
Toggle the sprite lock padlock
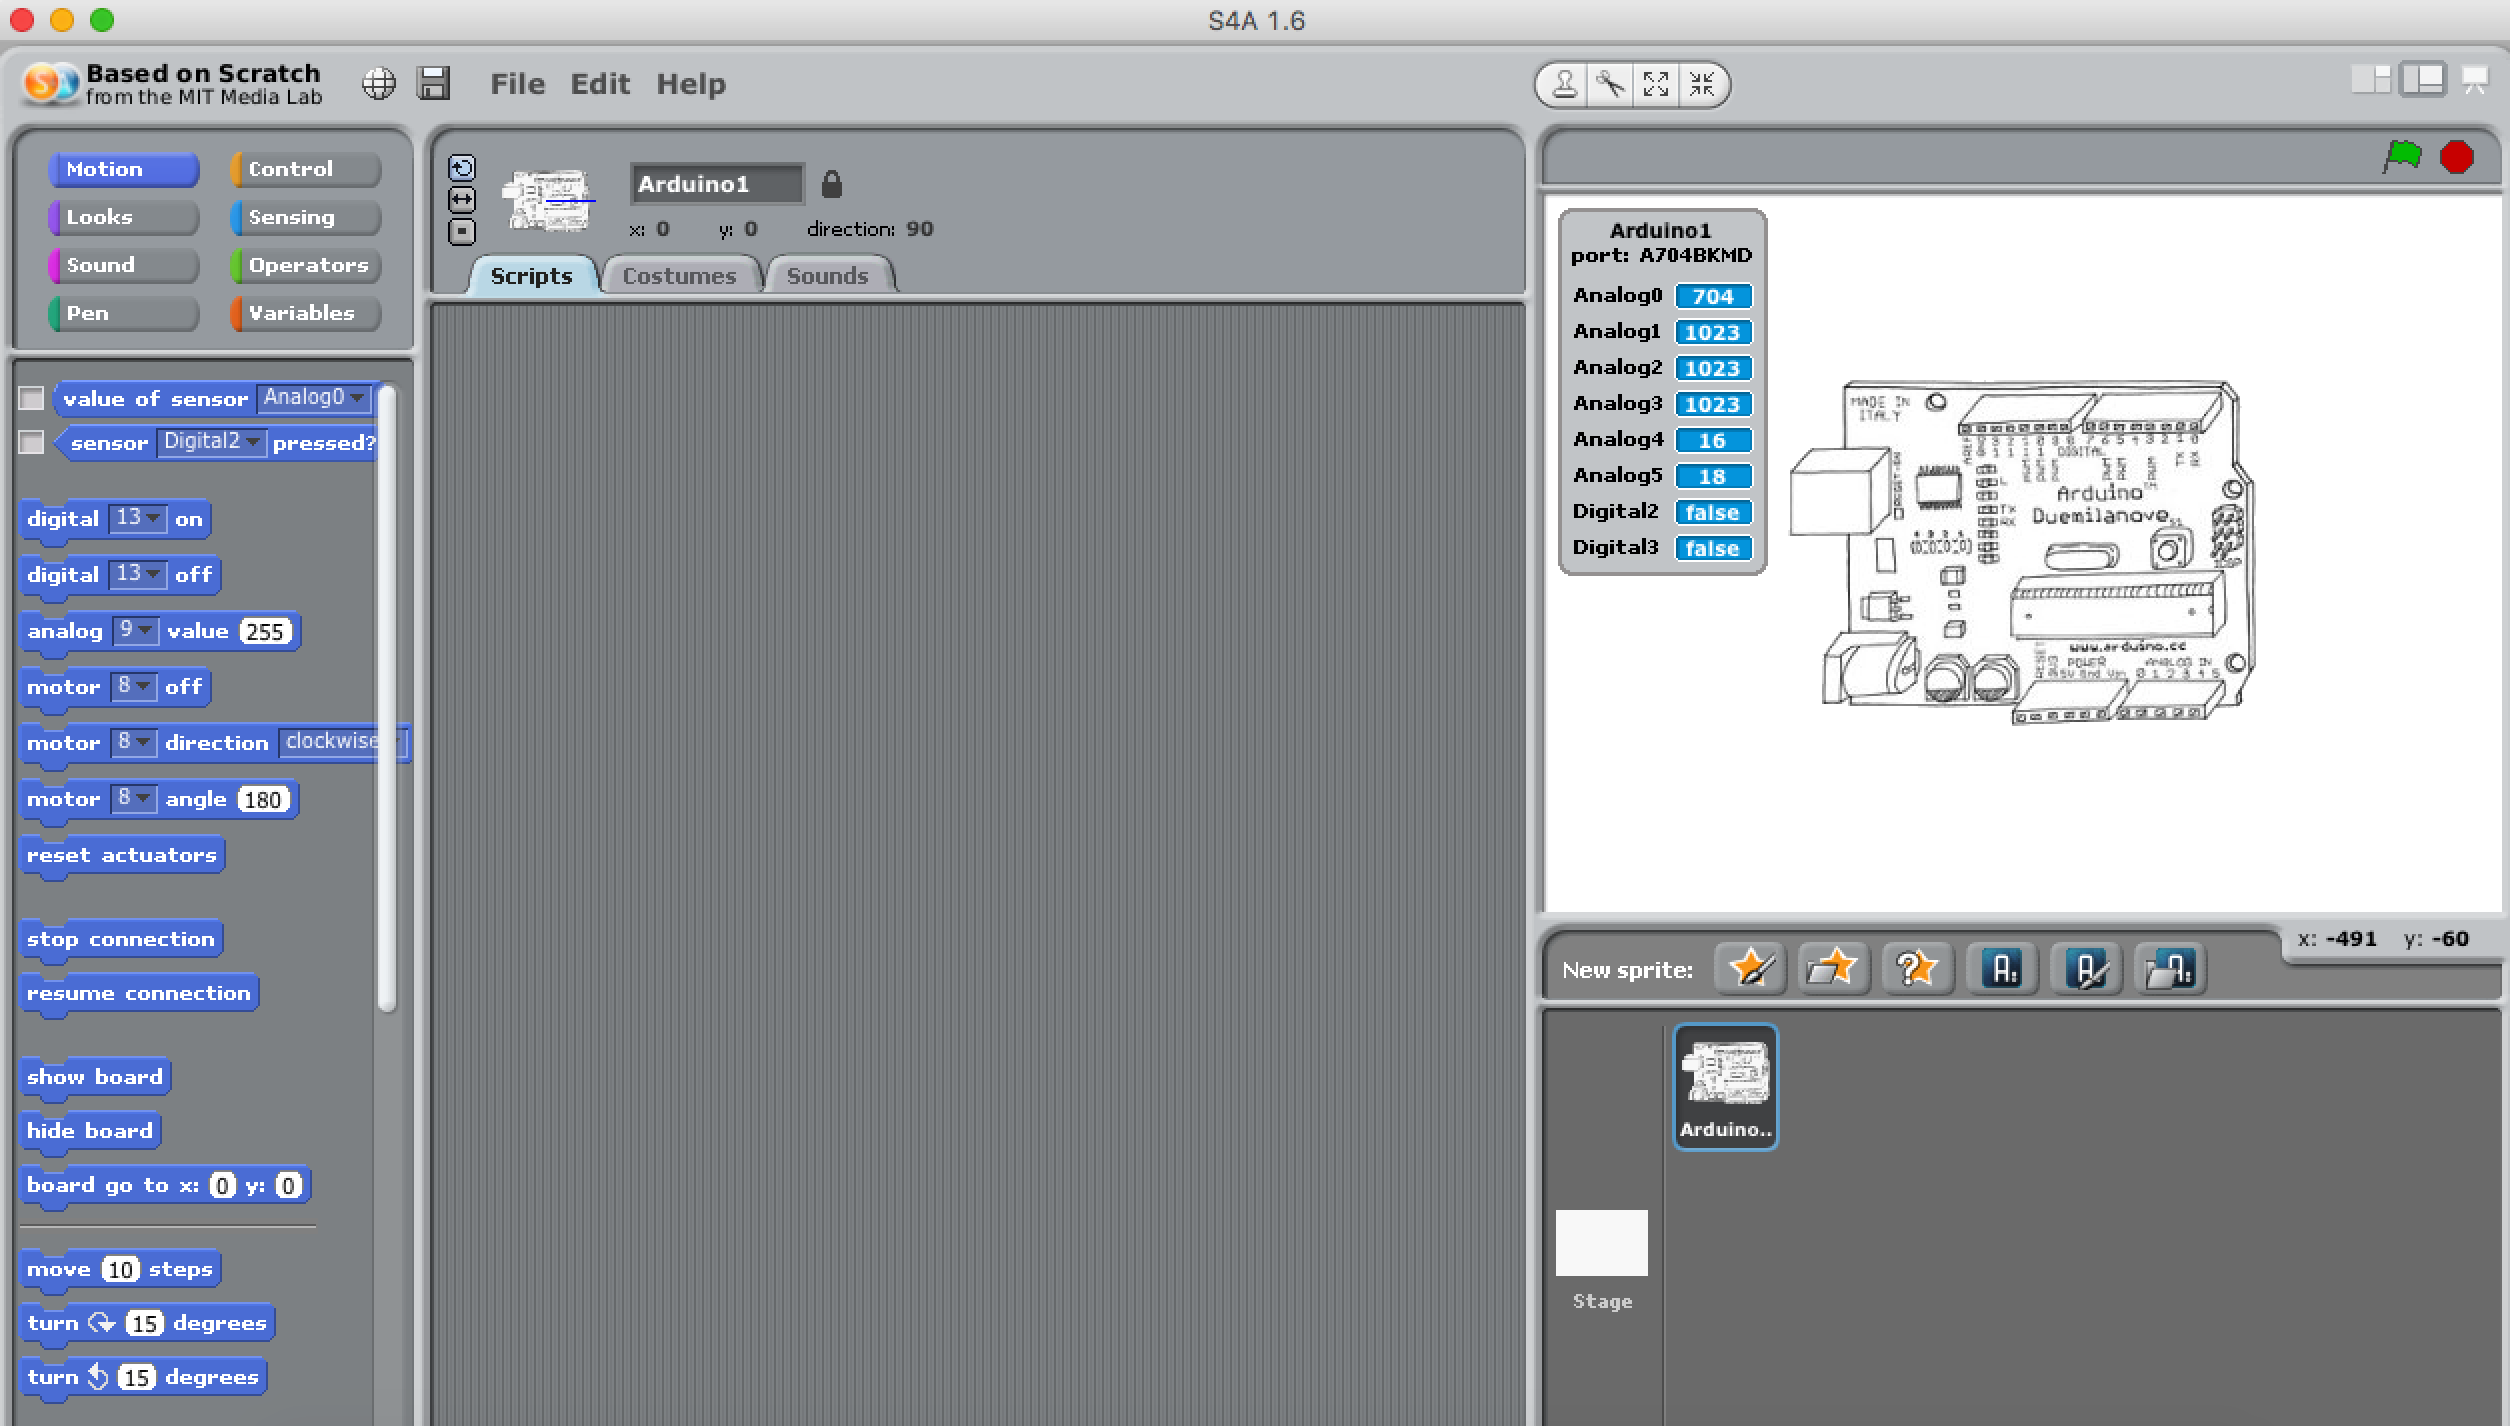coord(831,184)
